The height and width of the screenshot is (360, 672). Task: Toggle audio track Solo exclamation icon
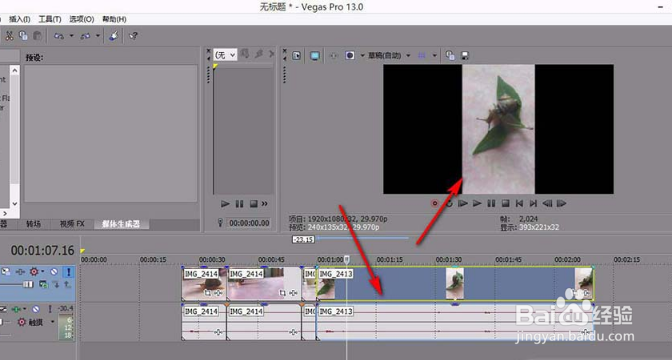click(x=50, y=309)
